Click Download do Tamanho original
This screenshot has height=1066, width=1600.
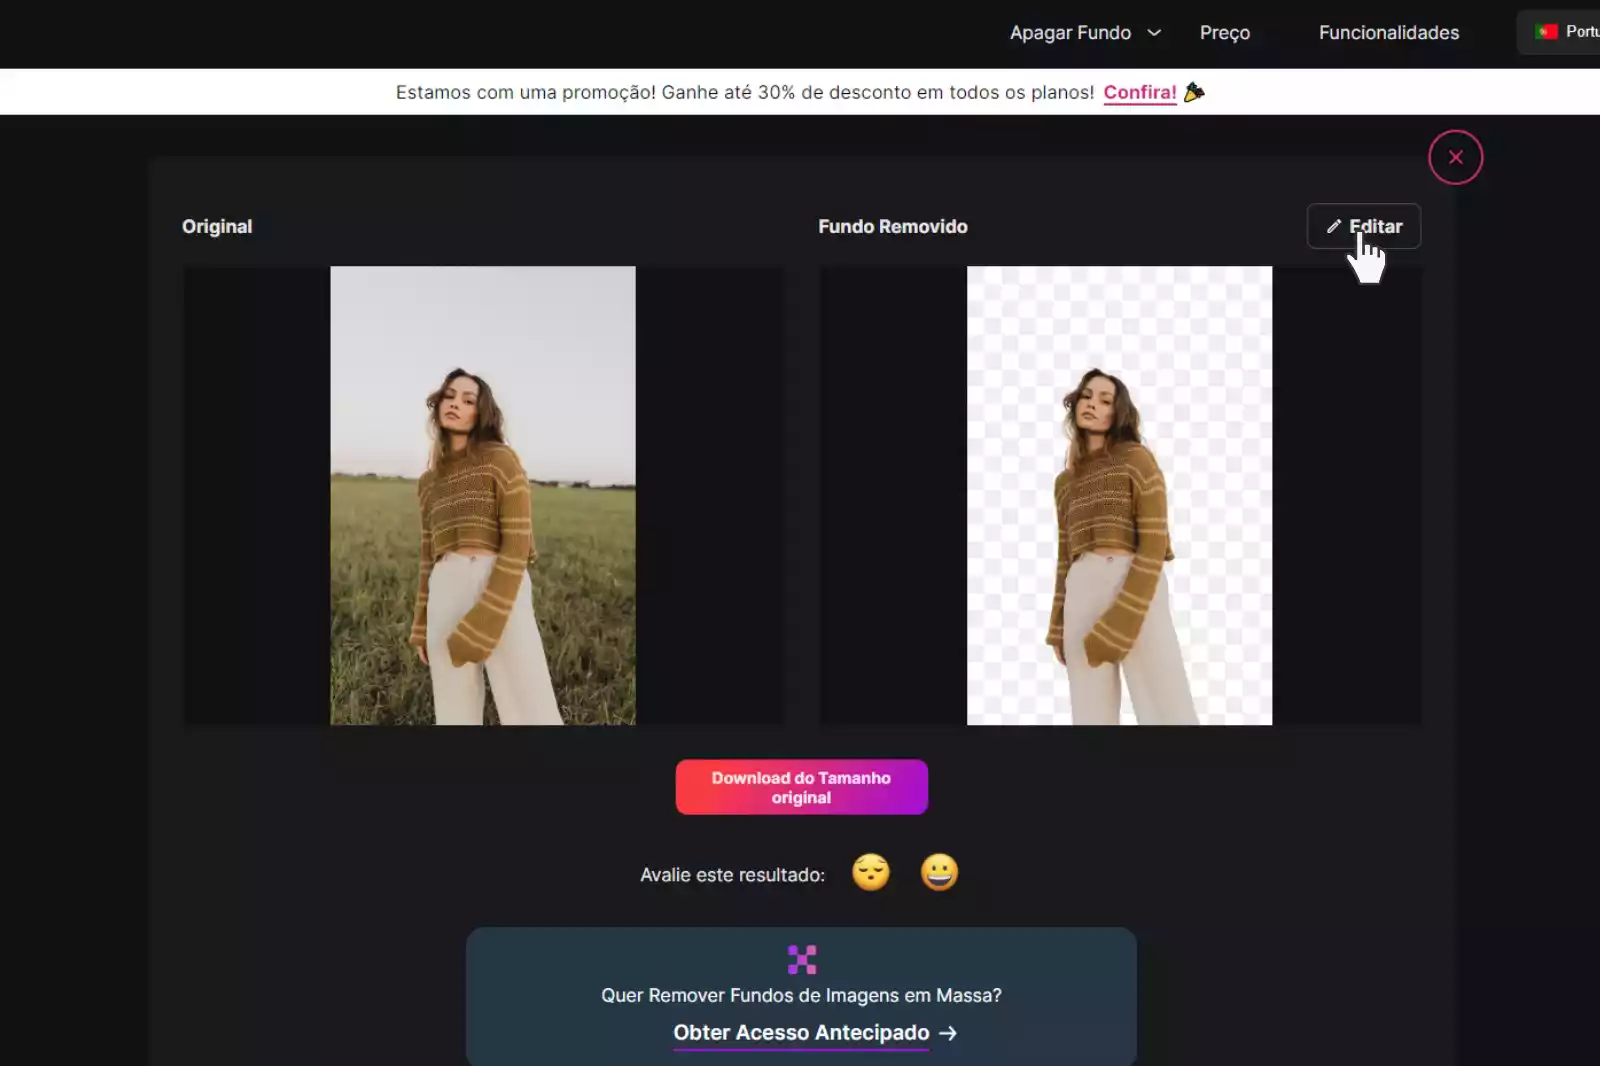(x=801, y=787)
